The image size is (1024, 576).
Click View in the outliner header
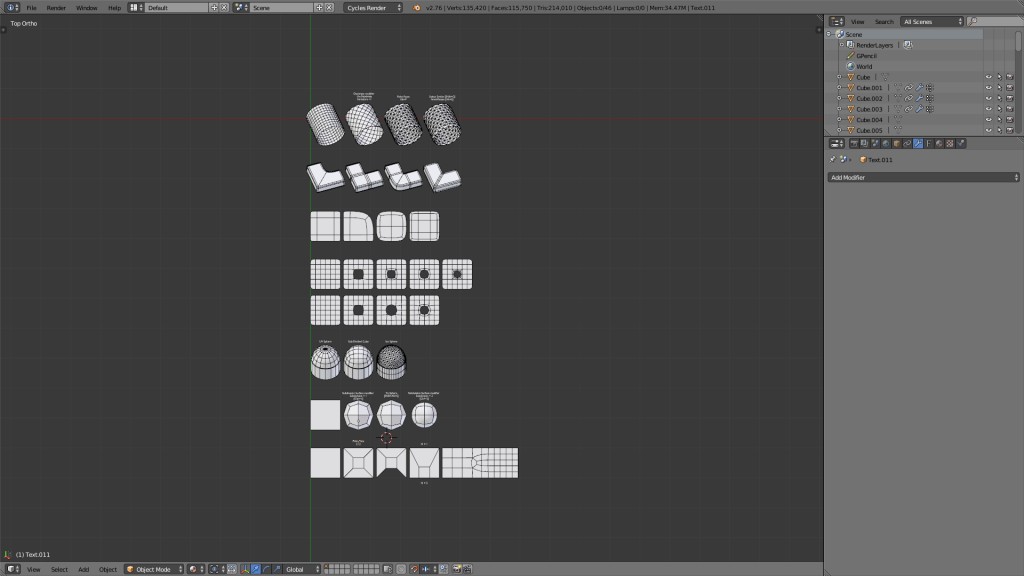tap(858, 21)
